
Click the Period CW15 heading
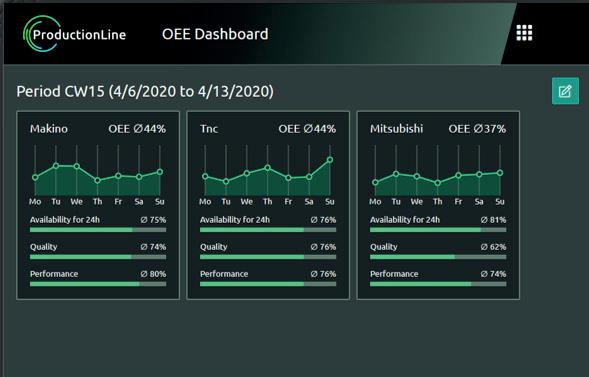(x=145, y=91)
